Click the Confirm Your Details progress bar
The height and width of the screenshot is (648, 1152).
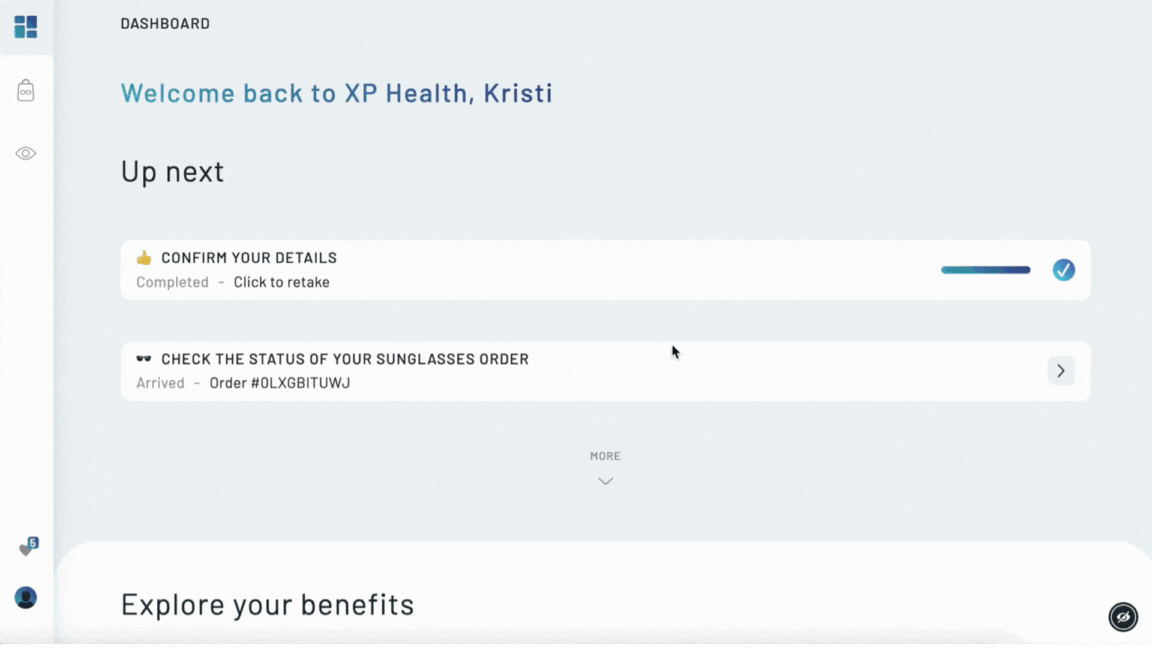(x=985, y=270)
